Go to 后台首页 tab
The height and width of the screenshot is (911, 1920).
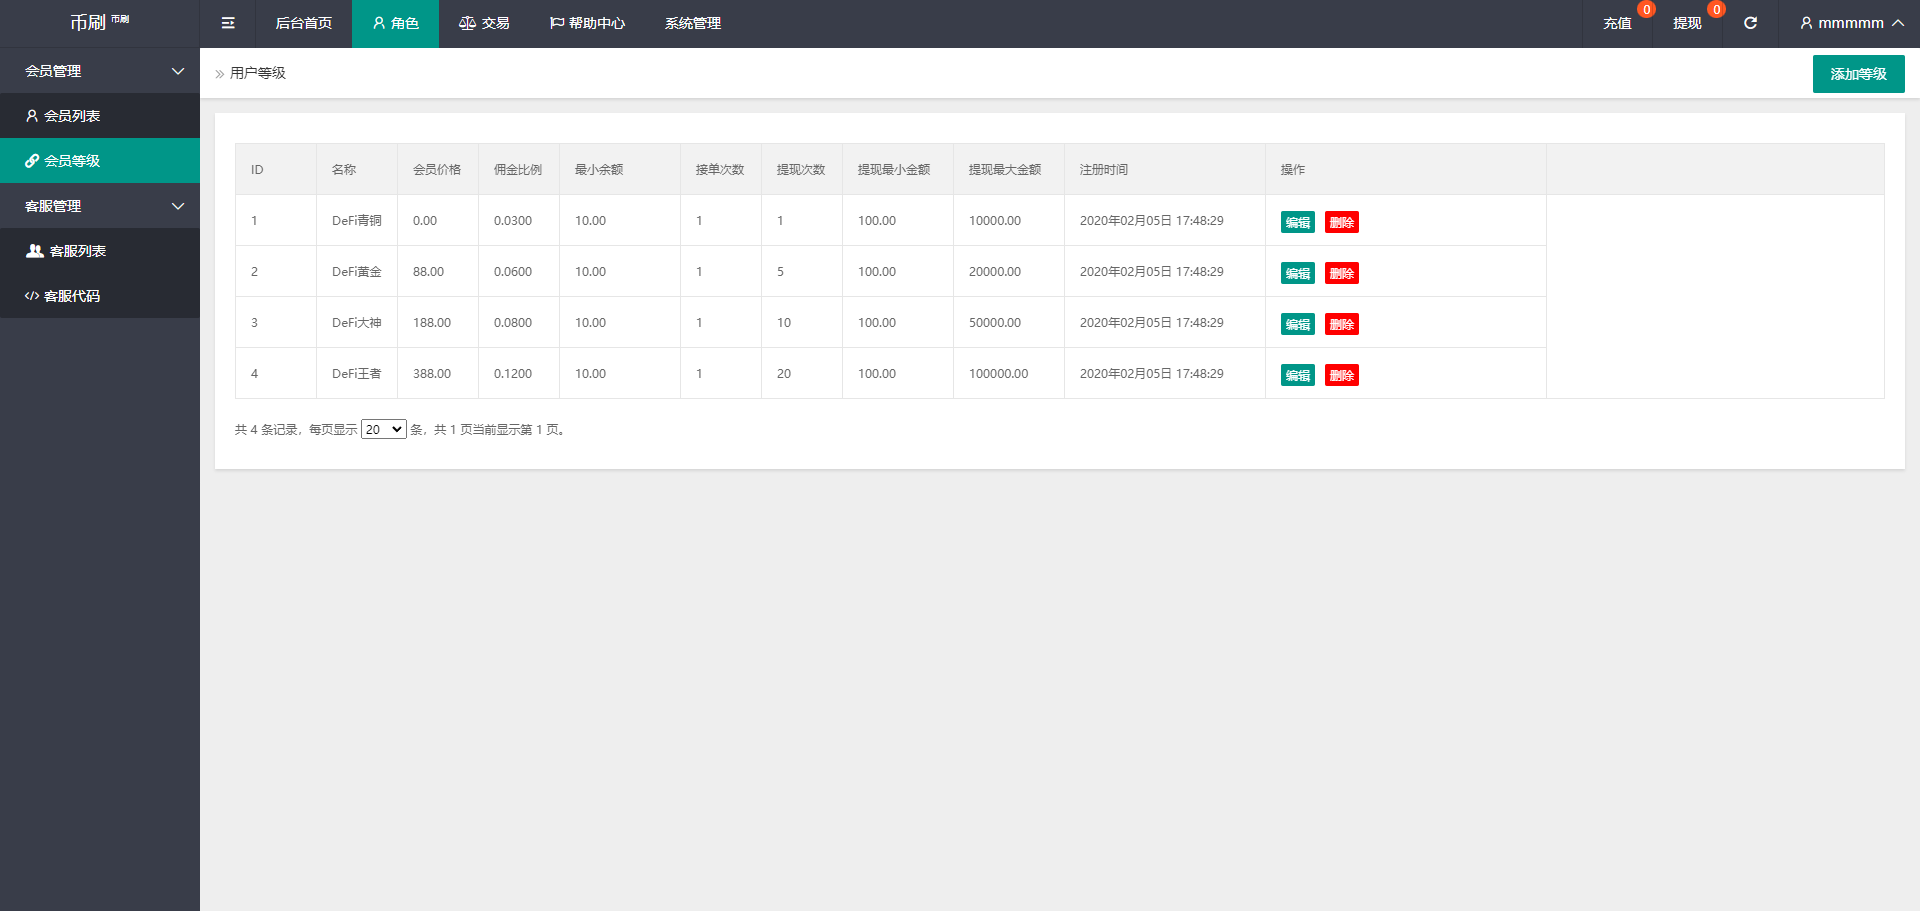tap(303, 23)
